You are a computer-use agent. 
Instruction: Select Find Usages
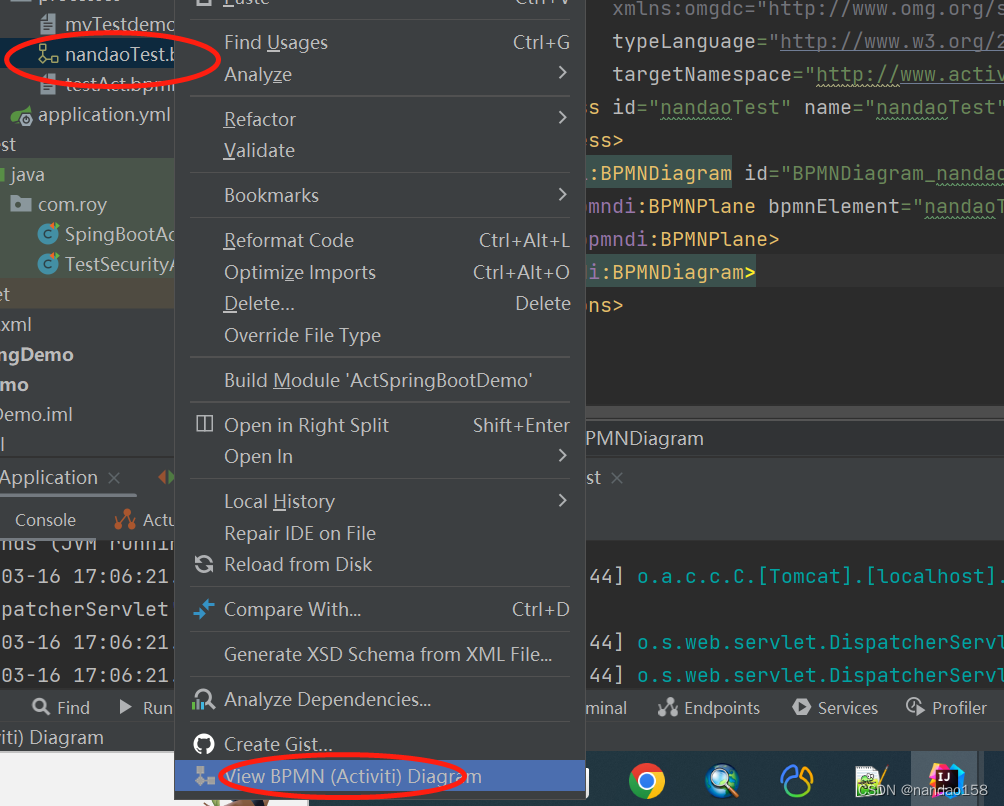coord(380,42)
